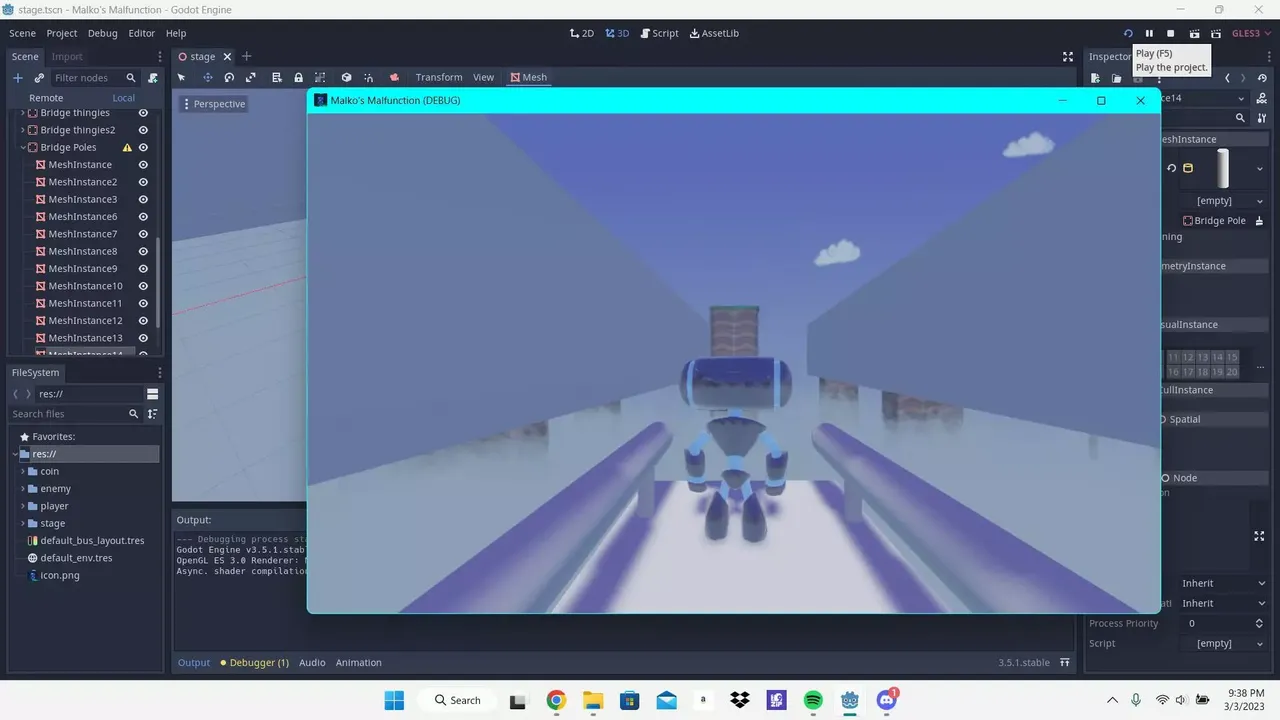Image resolution: width=1280 pixels, height=720 pixels.
Task: Toggle visibility of Bridge Poles node
Action: point(143,147)
